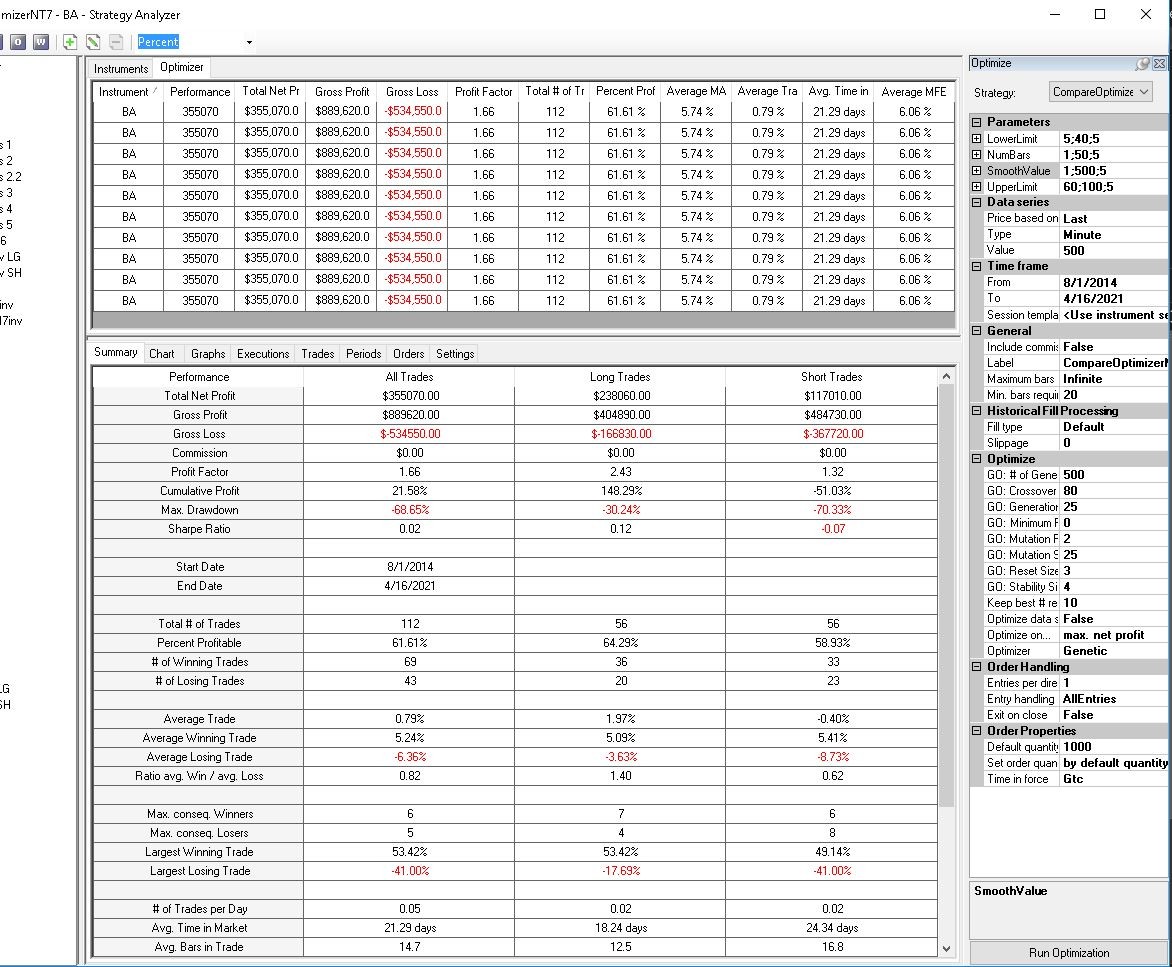Click the Optimizer Genetic value
Image resolution: width=1172 pixels, height=967 pixels.
pos(1114,651)
